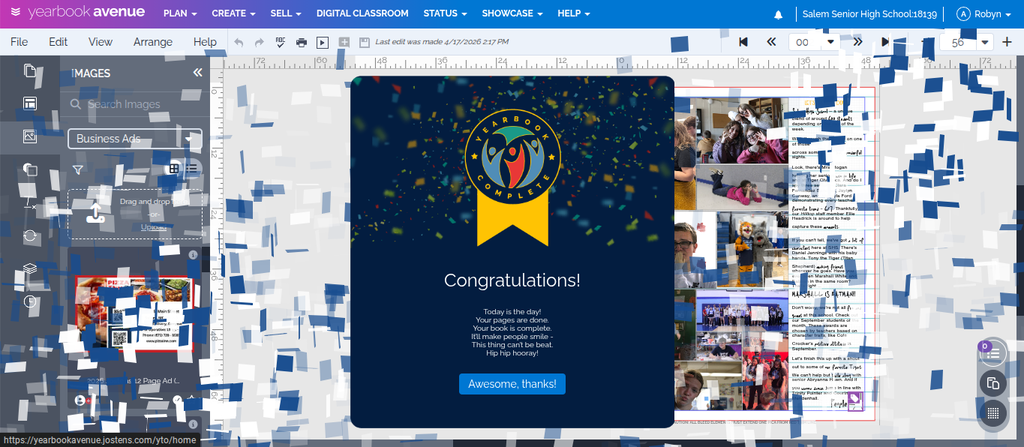Screen dimensions: 1024x447
Task: Open the notifications bell
Action: tap(778, 14)
